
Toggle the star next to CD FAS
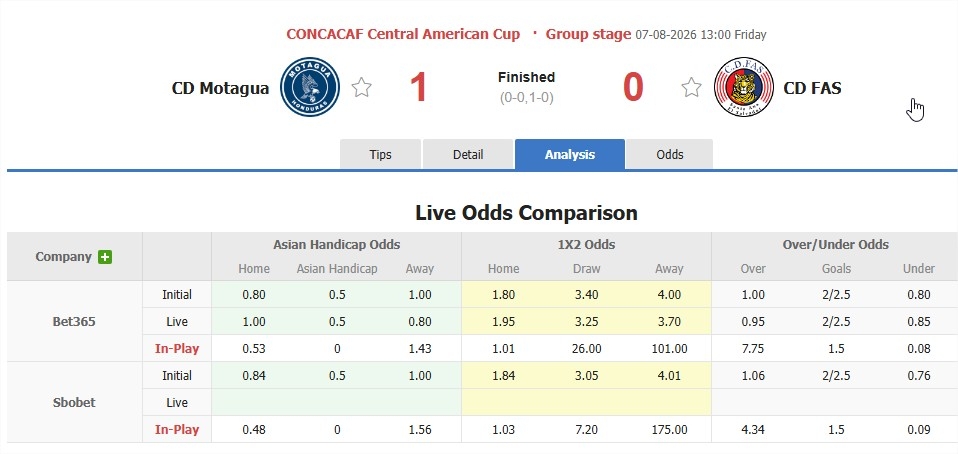(x=691, y=87)
